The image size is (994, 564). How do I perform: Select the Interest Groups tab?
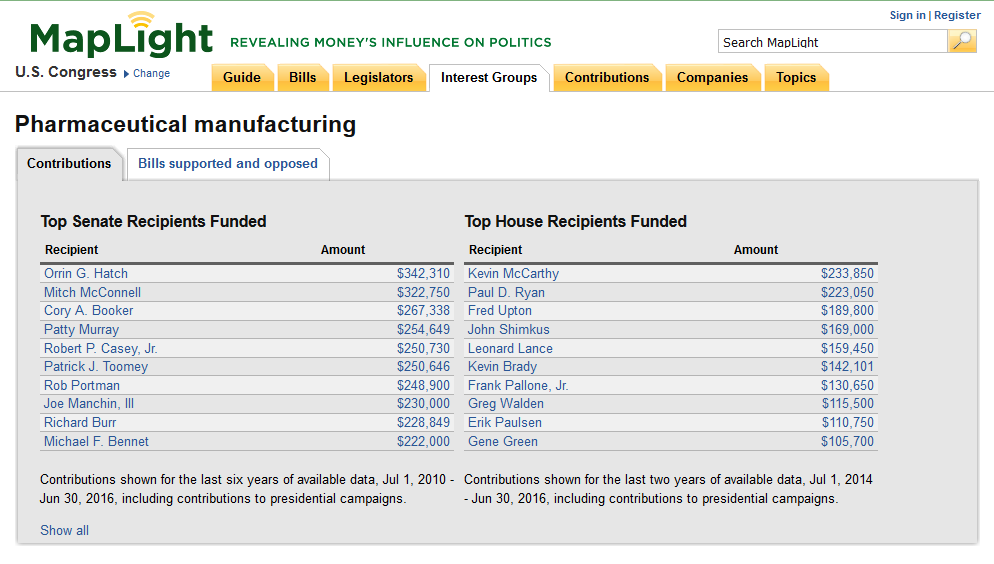(x=489, y=77)
